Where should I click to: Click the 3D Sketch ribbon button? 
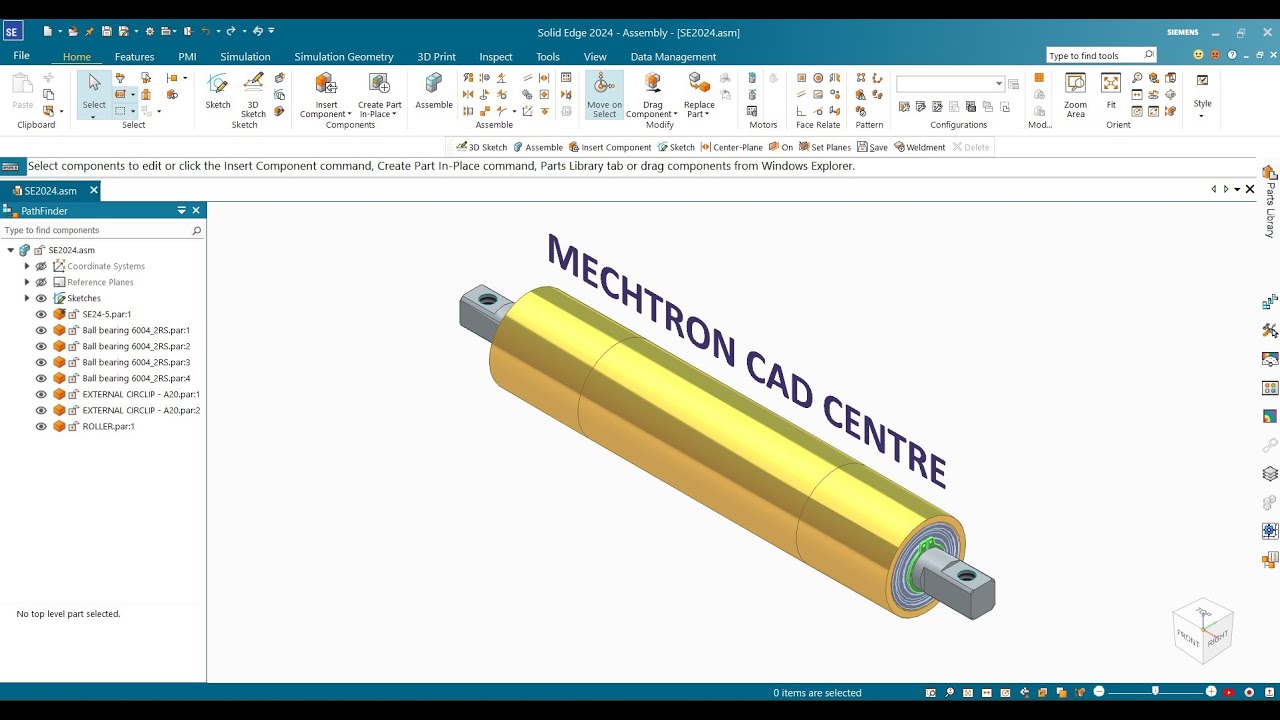(253, 94)
